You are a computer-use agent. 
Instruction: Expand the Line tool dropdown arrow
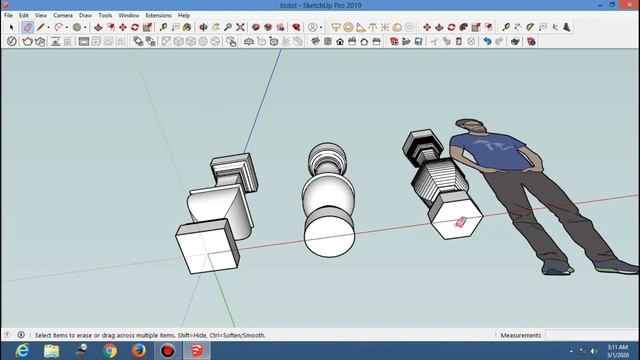point(48,27)
